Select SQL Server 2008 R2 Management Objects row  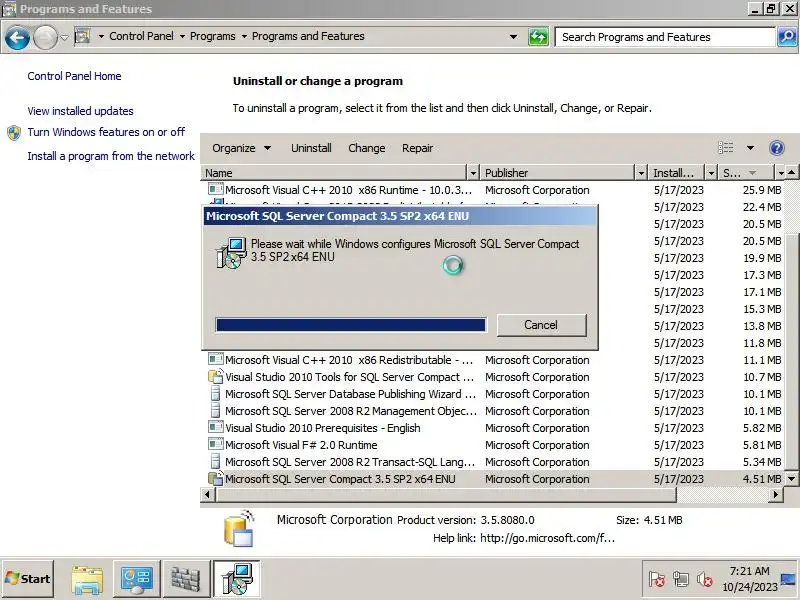click(x=494, y=411)
